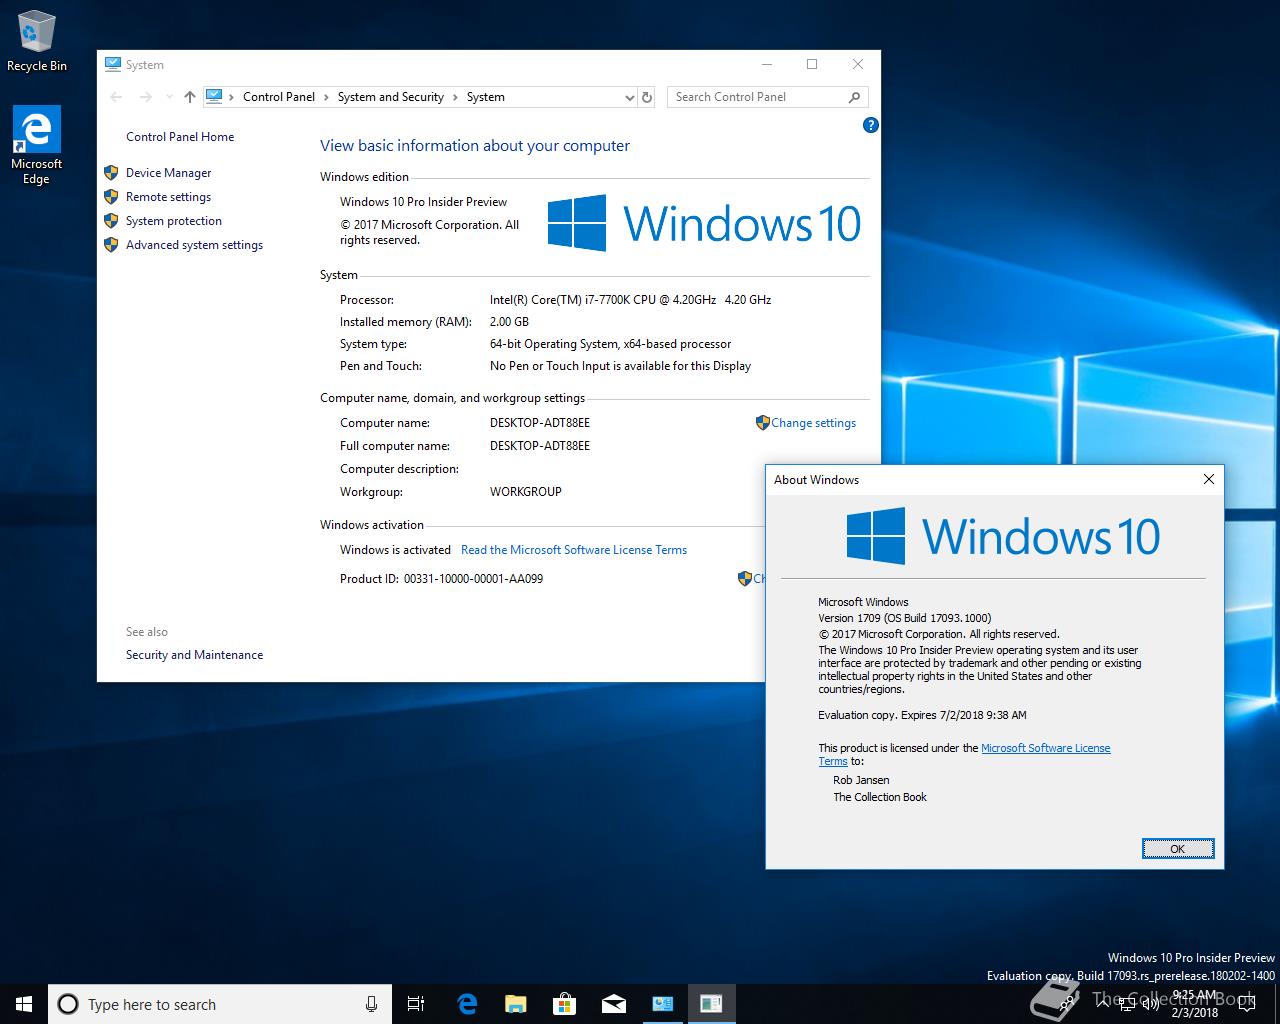Minimize the System window
This screenshot has width=1280, height=1024.
point(767,64)
